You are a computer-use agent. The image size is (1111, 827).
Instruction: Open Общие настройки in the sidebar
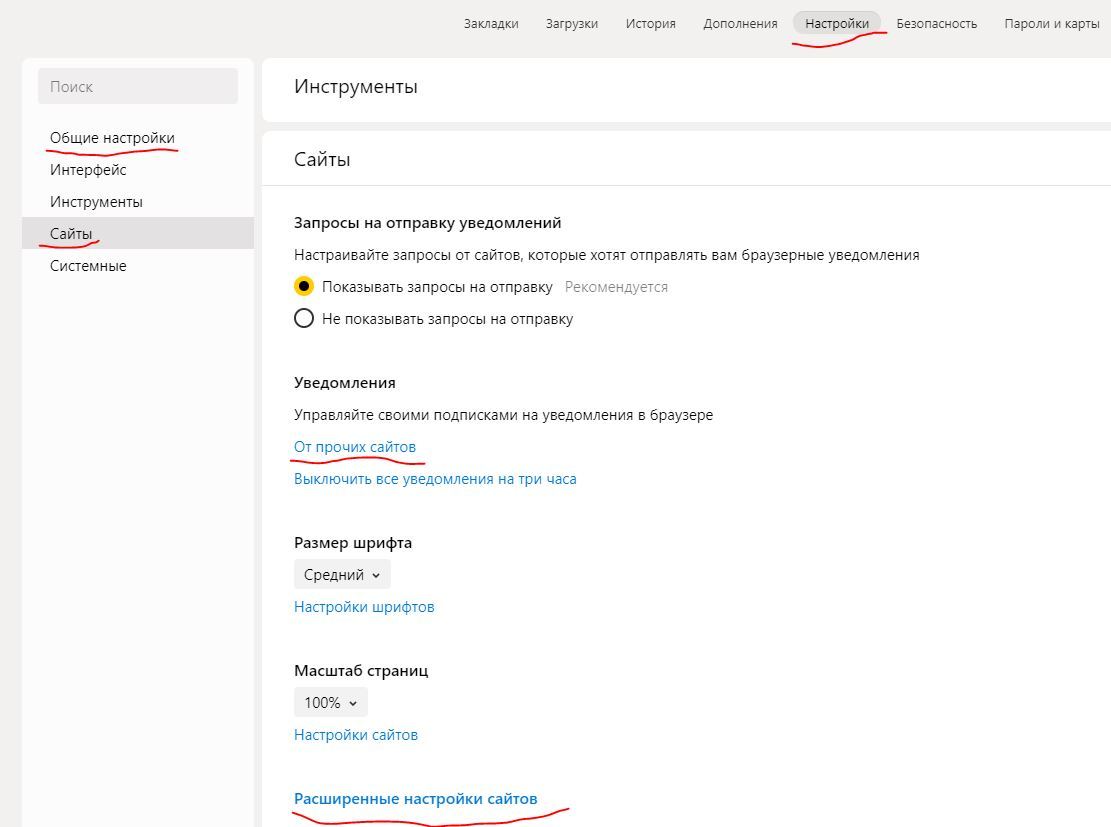click(112, 138)
